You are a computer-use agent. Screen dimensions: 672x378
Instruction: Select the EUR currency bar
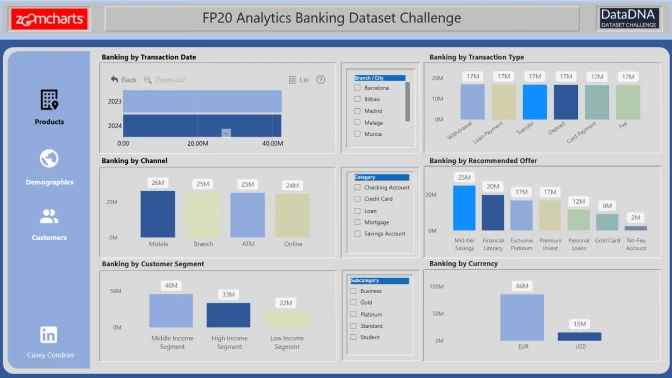click(x=522, y=318)
